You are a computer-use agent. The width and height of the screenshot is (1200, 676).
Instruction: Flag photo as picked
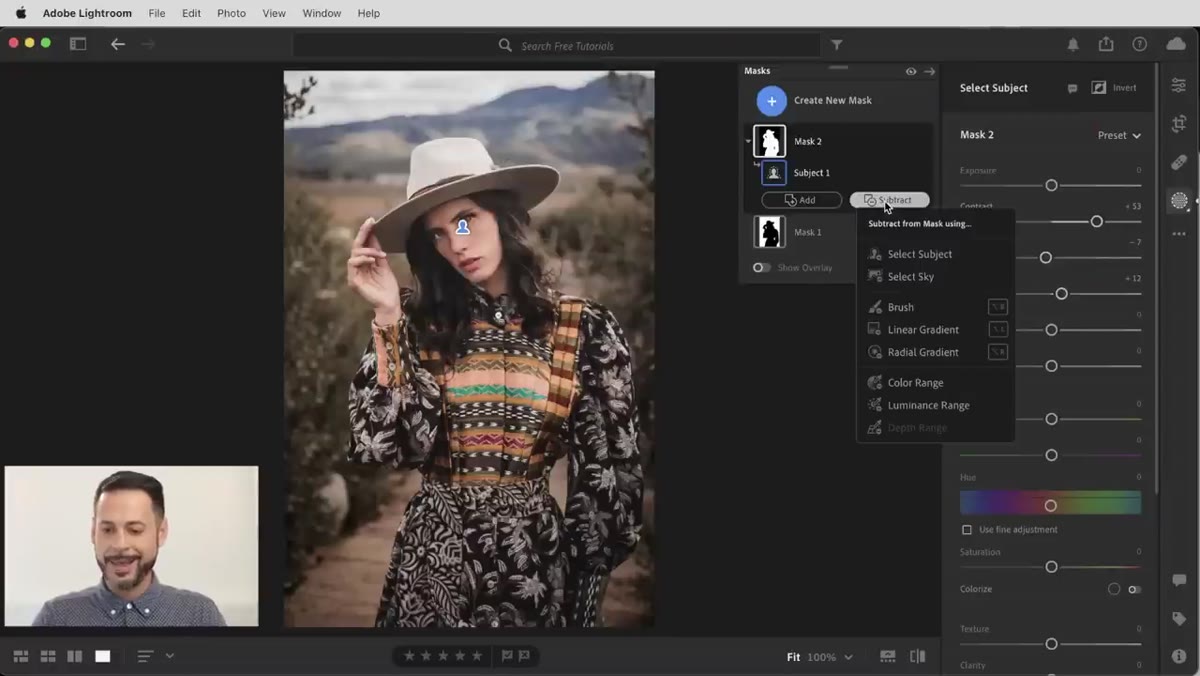[507, 656]
